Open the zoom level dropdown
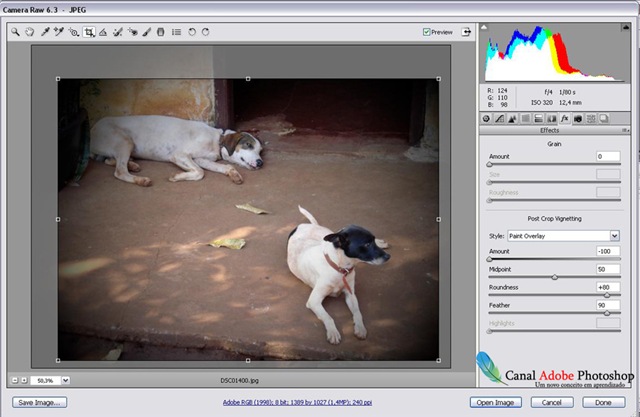This screenshot has height=417, width=640. coord(65,380)
